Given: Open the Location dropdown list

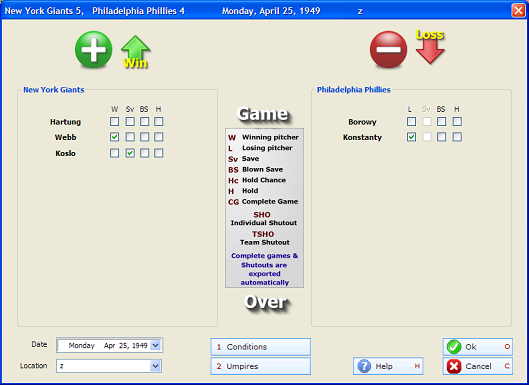Looking at the screenshot, I should 156,366.
